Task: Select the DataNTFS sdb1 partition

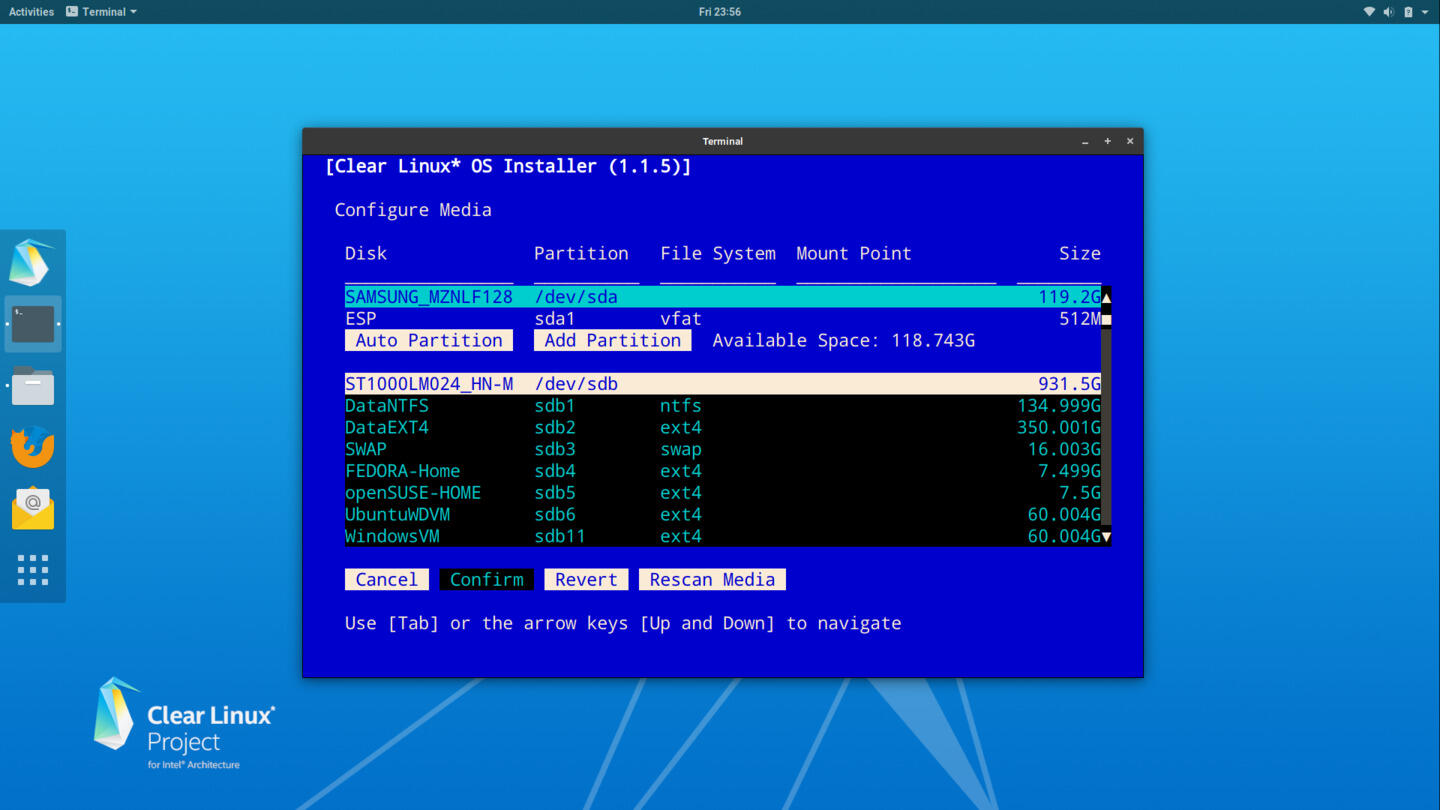Action: pos(722,406)
